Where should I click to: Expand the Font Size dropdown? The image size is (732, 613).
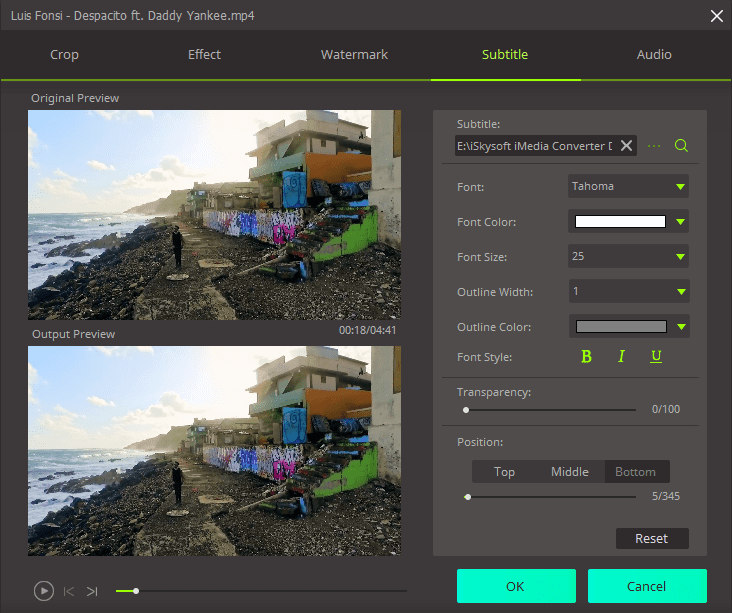tap(628, 256)
